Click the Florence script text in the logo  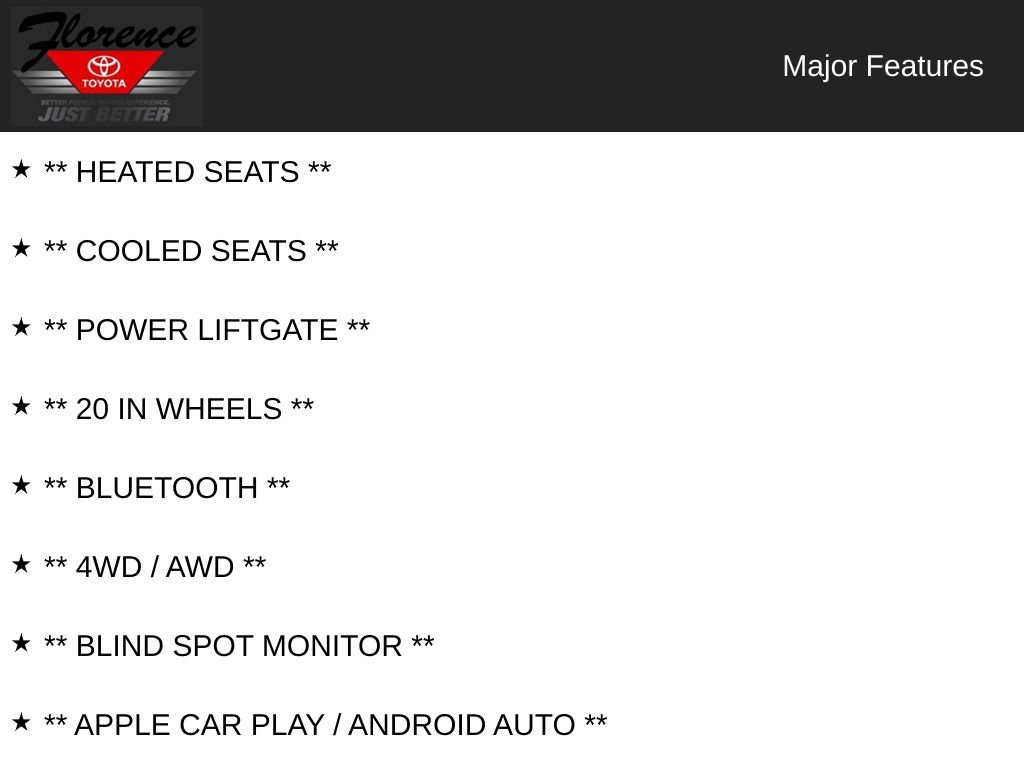[105, 35]
